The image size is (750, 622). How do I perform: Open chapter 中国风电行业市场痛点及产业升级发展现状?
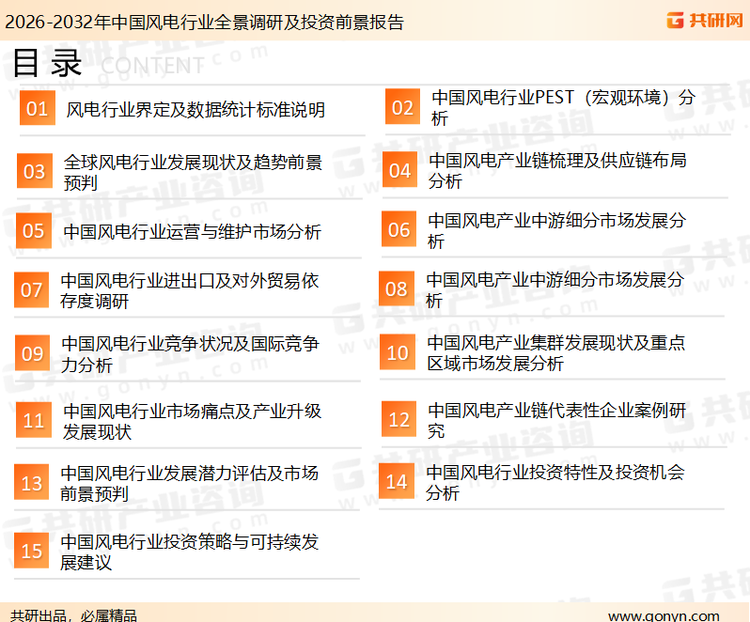[x=192, y=421]
